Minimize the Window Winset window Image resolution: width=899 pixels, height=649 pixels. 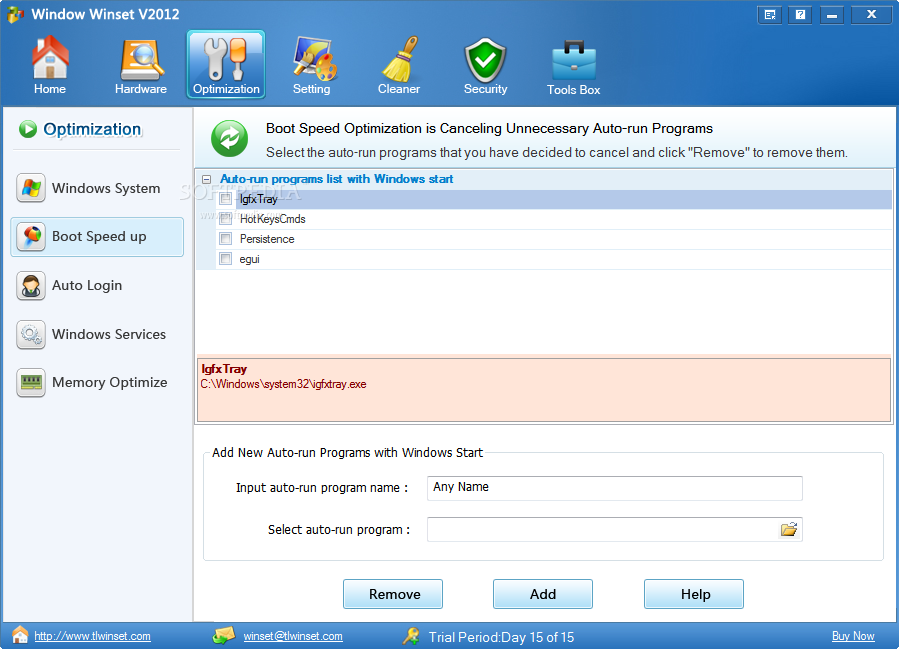pos(831,15)
